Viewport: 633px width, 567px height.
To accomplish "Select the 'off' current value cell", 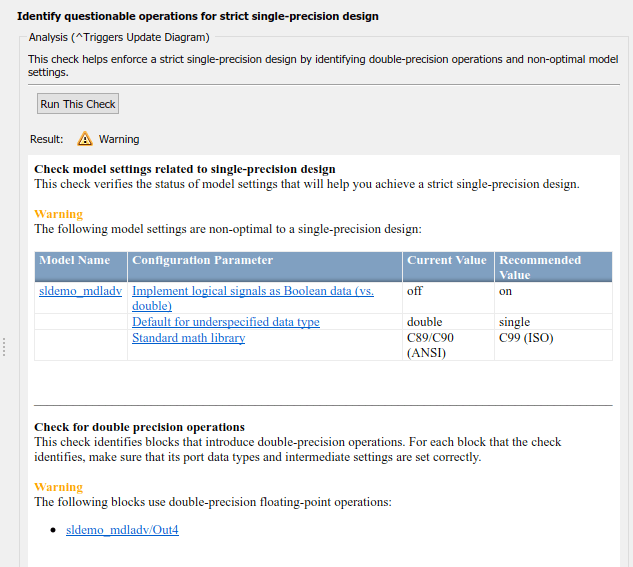I will 415,291.
